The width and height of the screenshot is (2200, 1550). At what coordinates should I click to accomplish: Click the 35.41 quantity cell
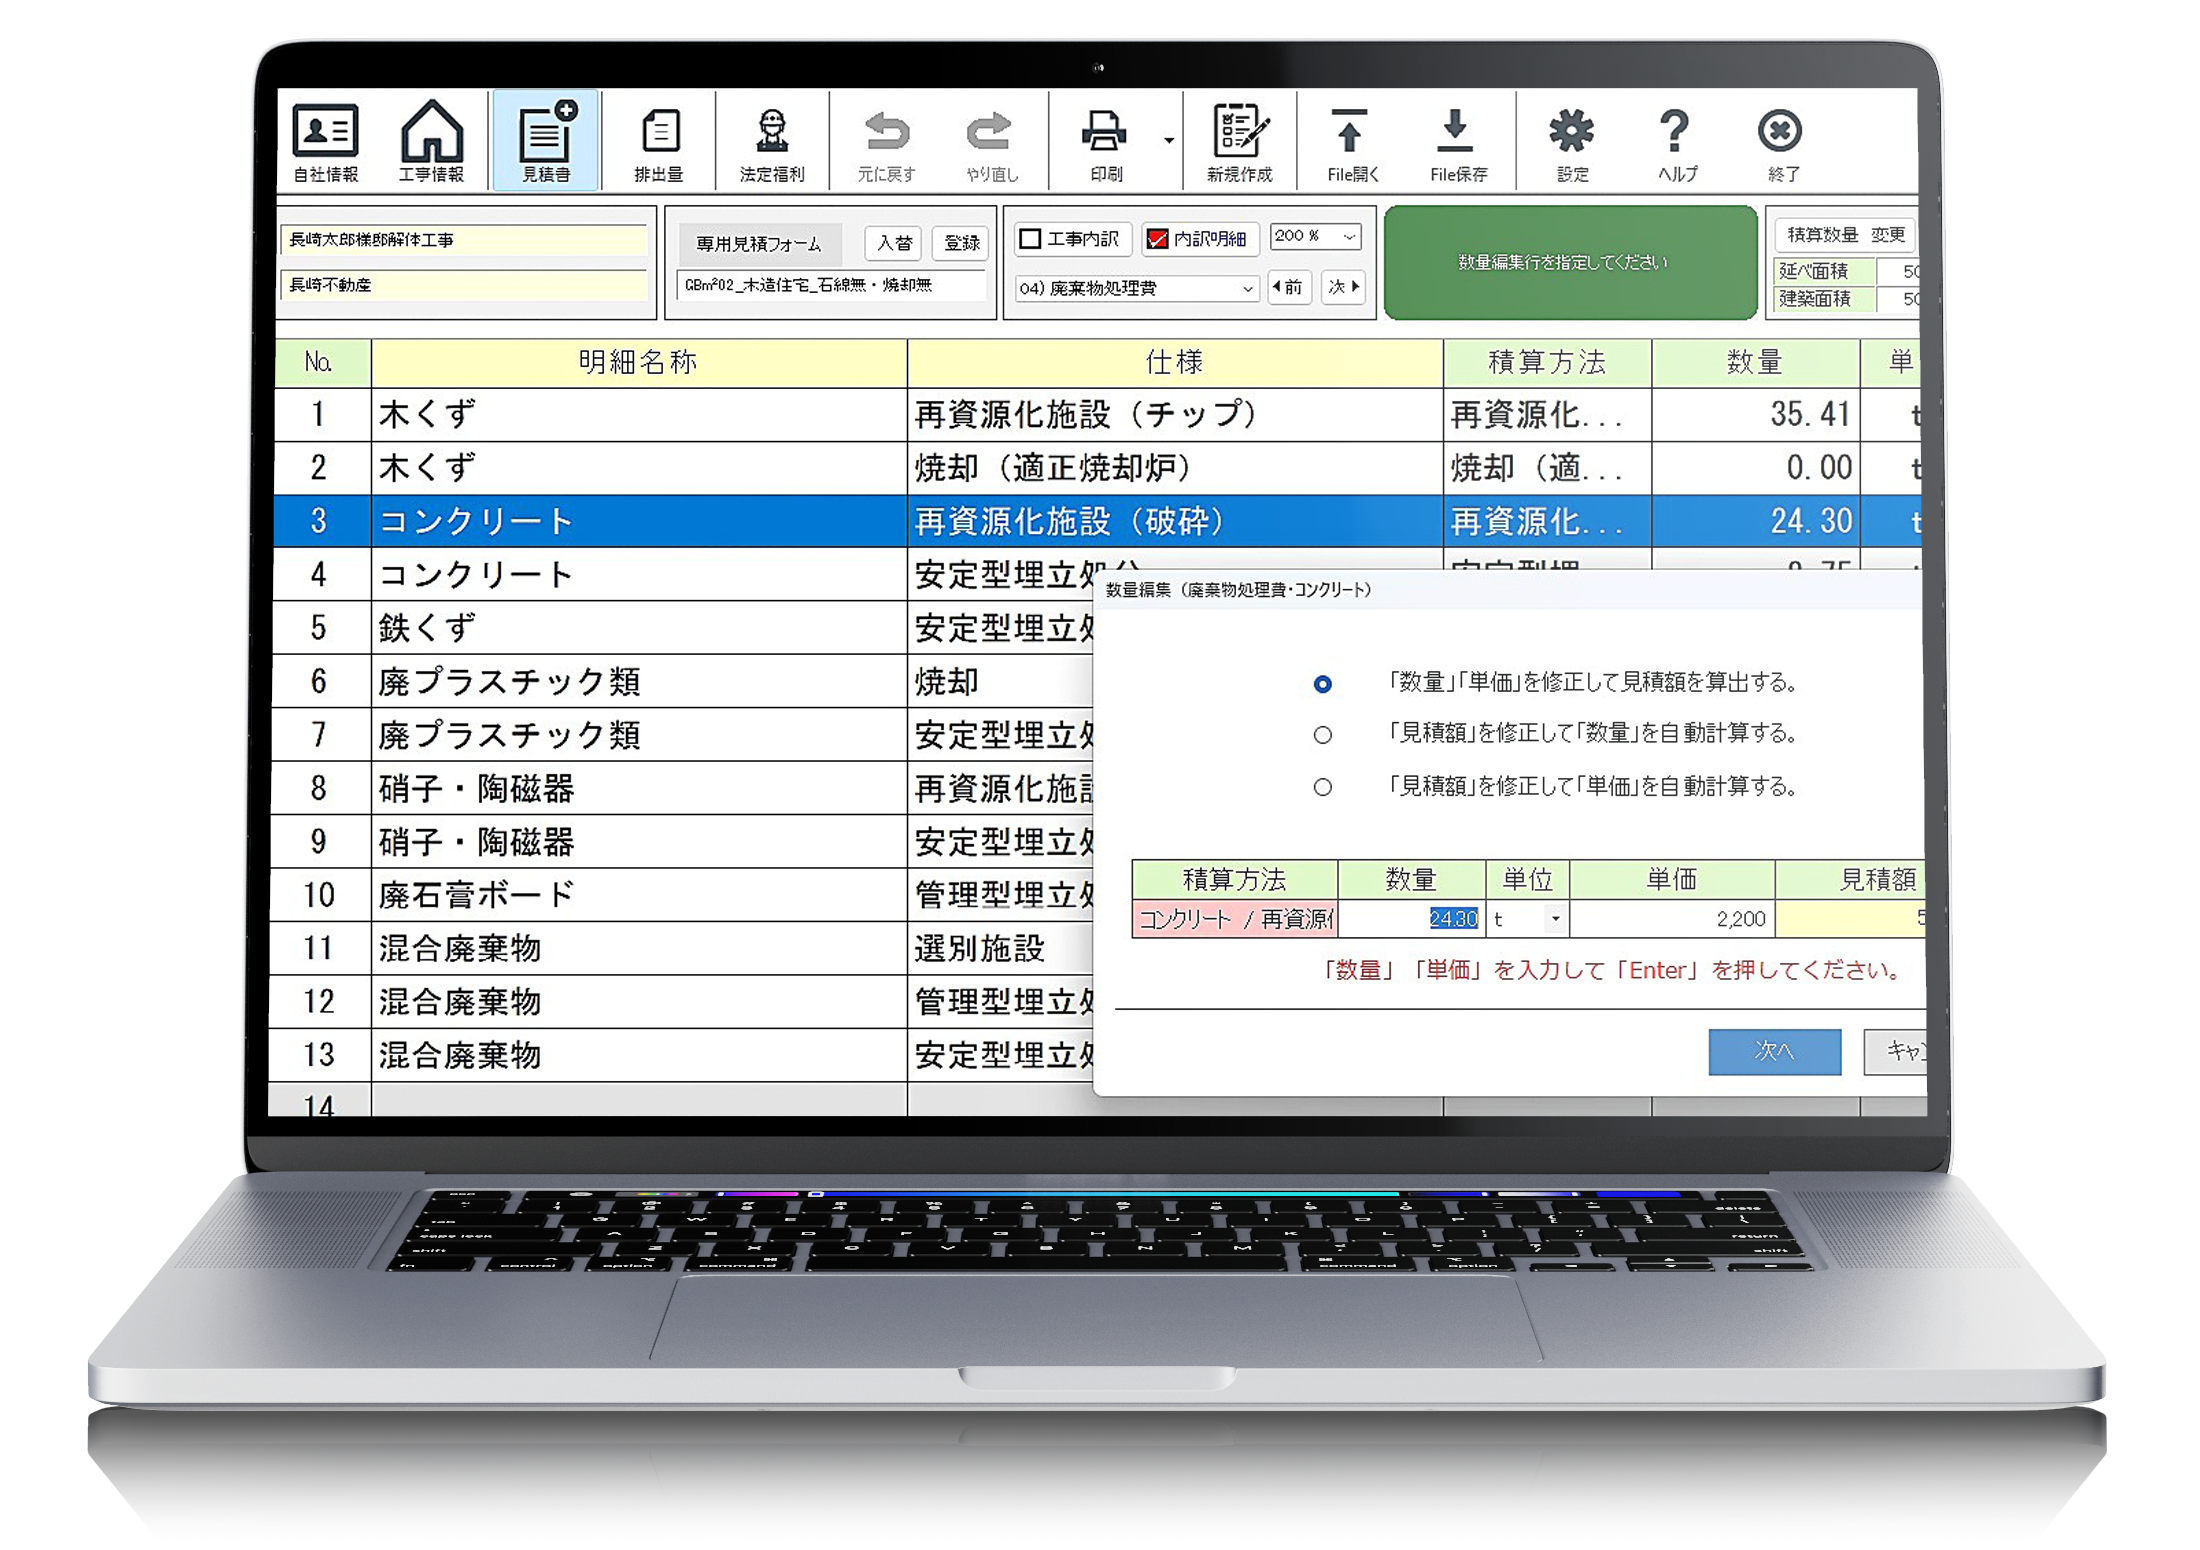pos(1755,414)
